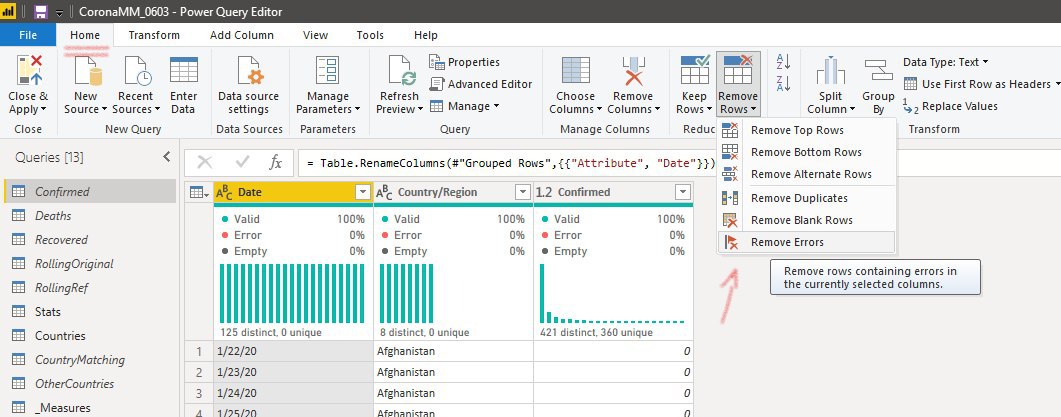Click the Home ribbon tab
This screenshot has width=1061, height=417.
coord(85,35)
